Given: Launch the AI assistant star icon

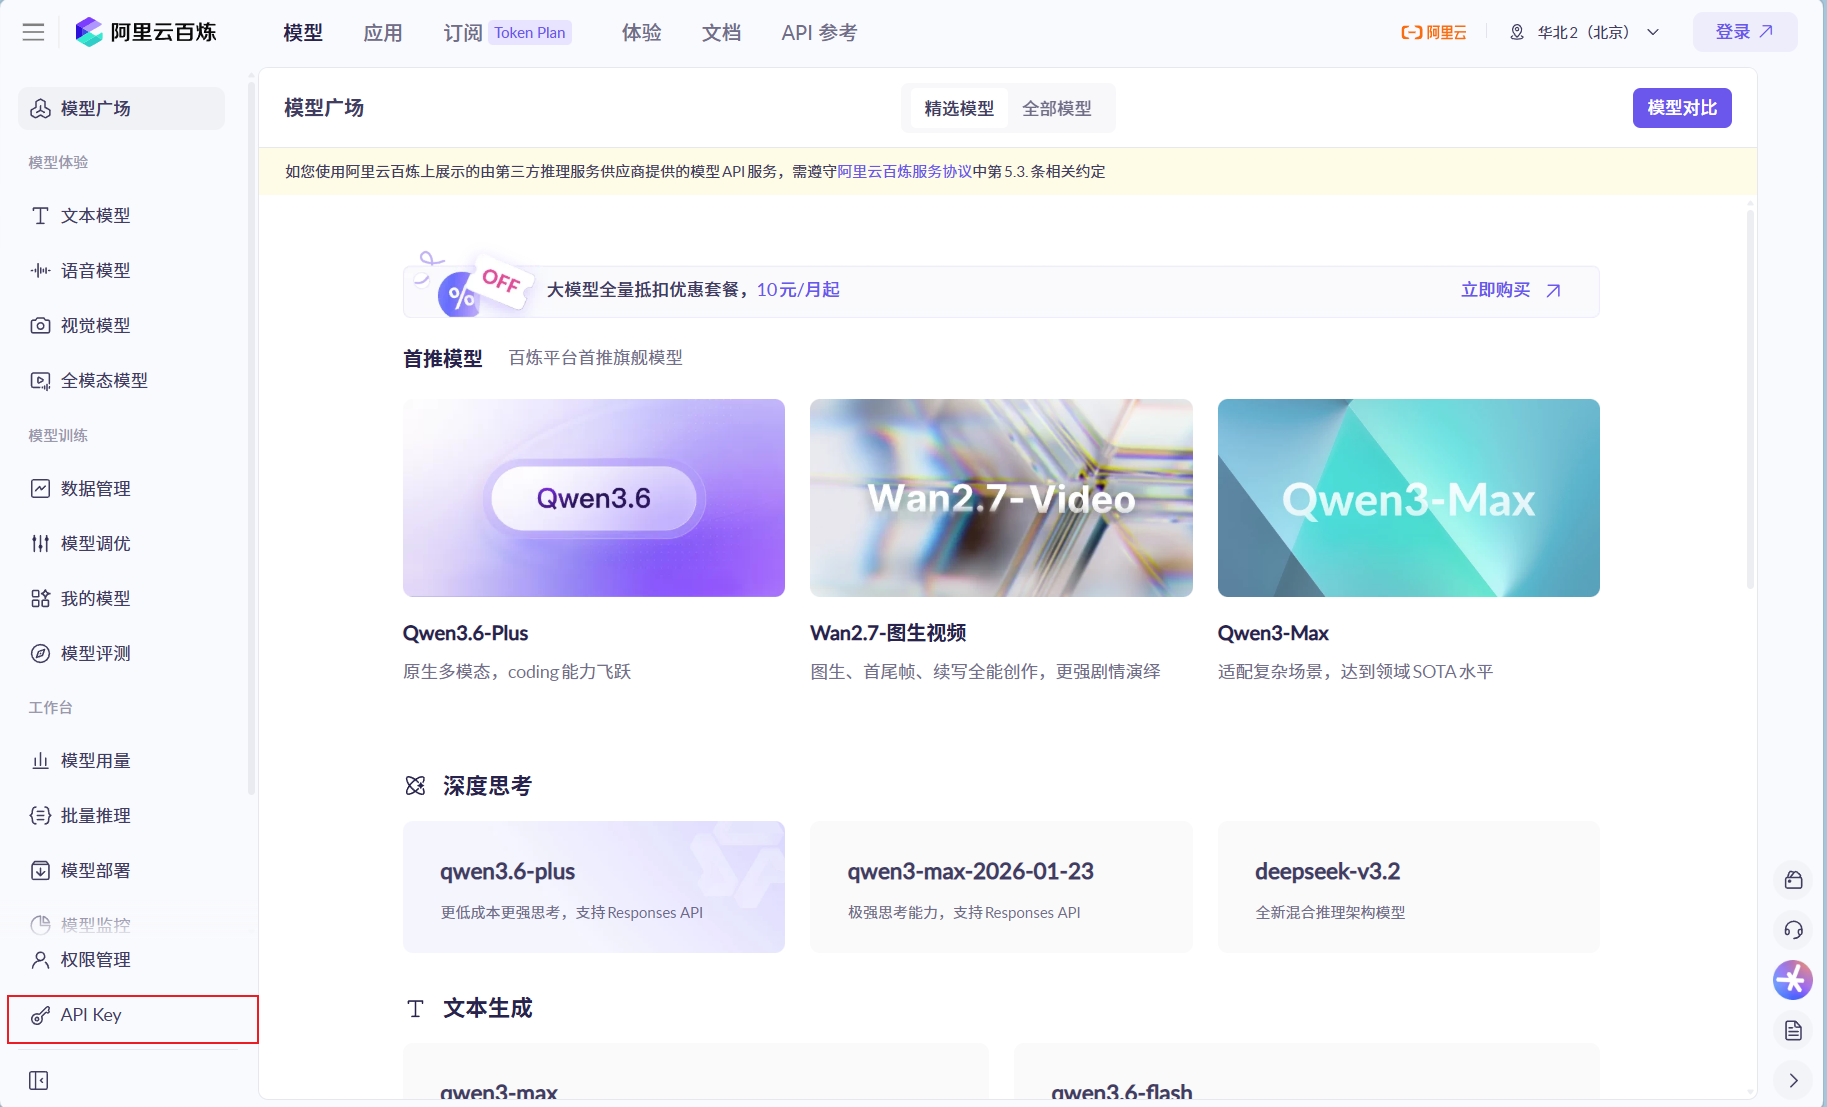Looking at the screenshot, I should point(1793,980).
